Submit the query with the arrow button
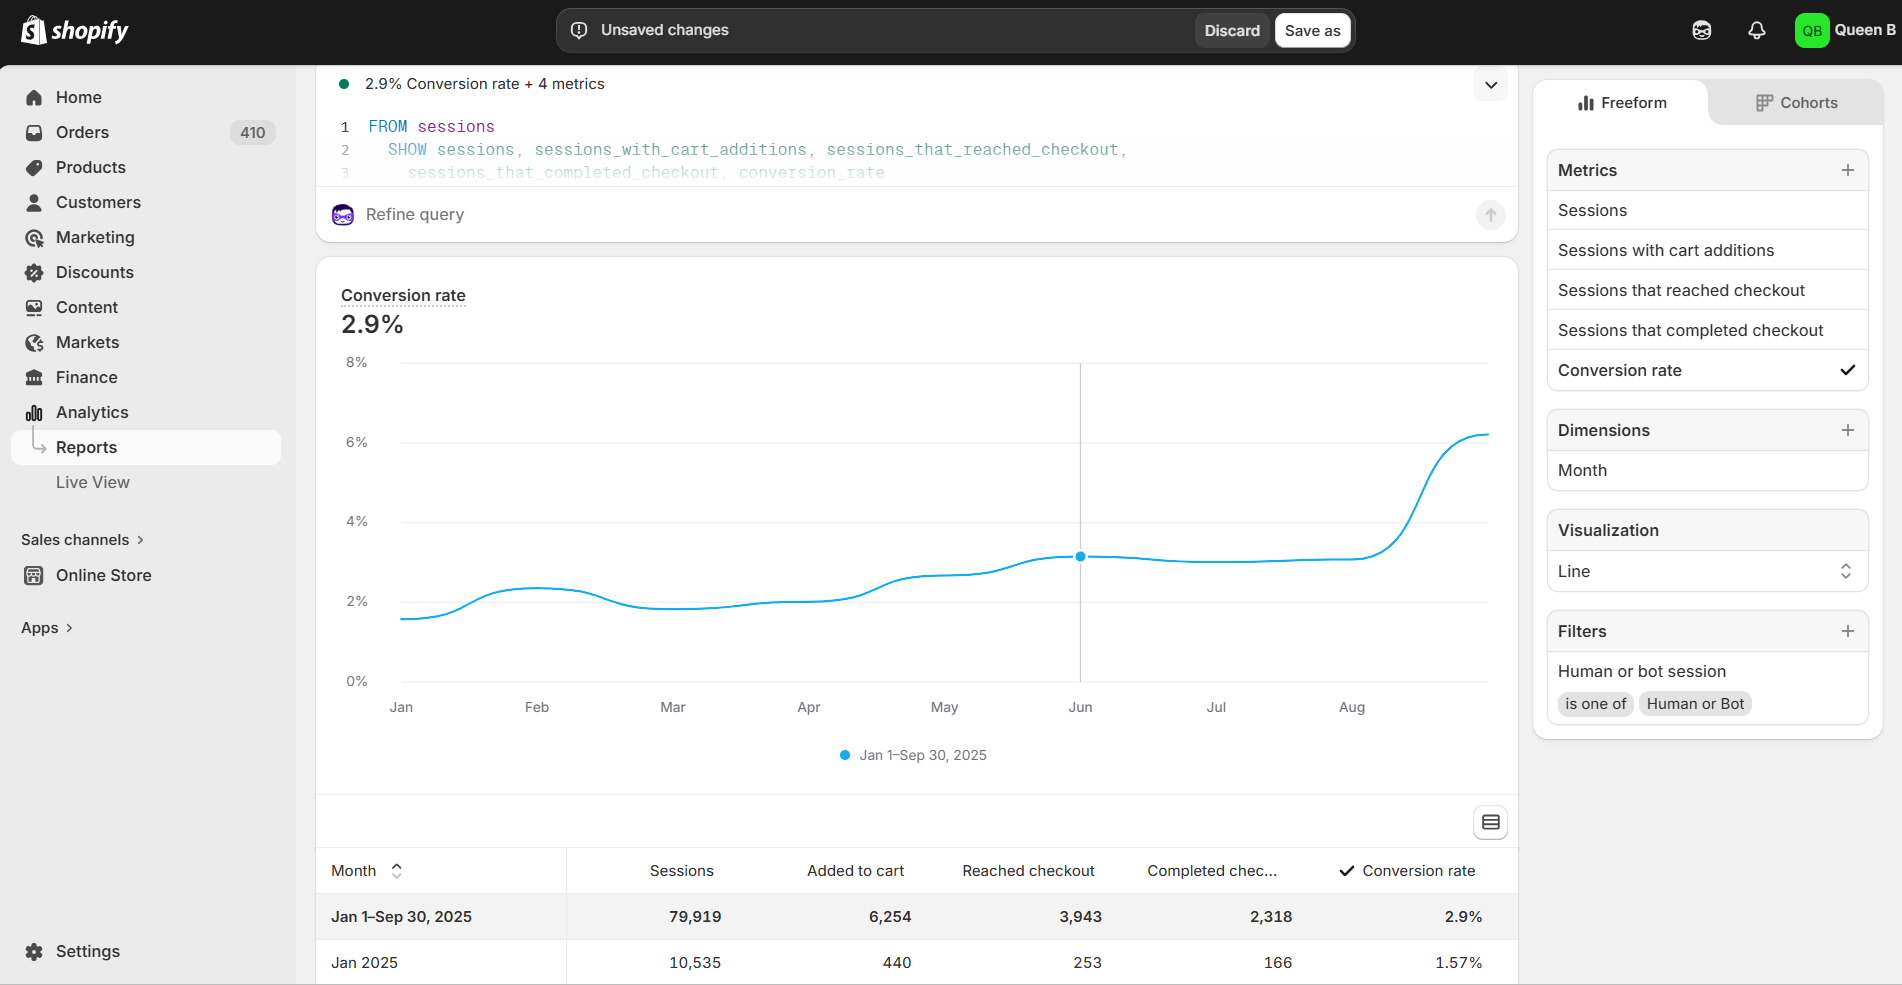 click(1490, 214)
